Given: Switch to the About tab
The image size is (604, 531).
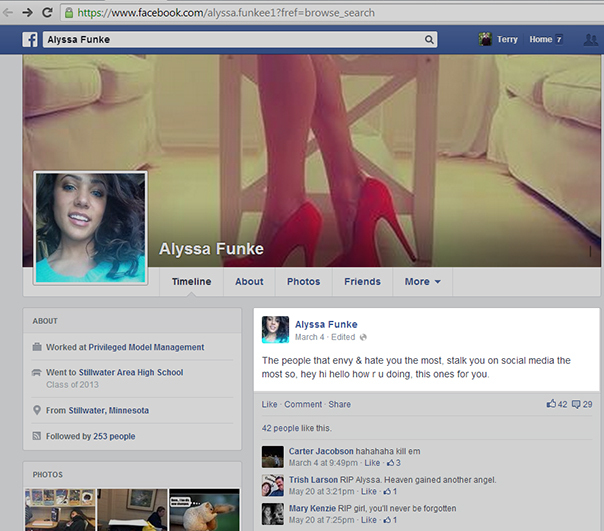Looking at the screenshot, I should 249,282.
